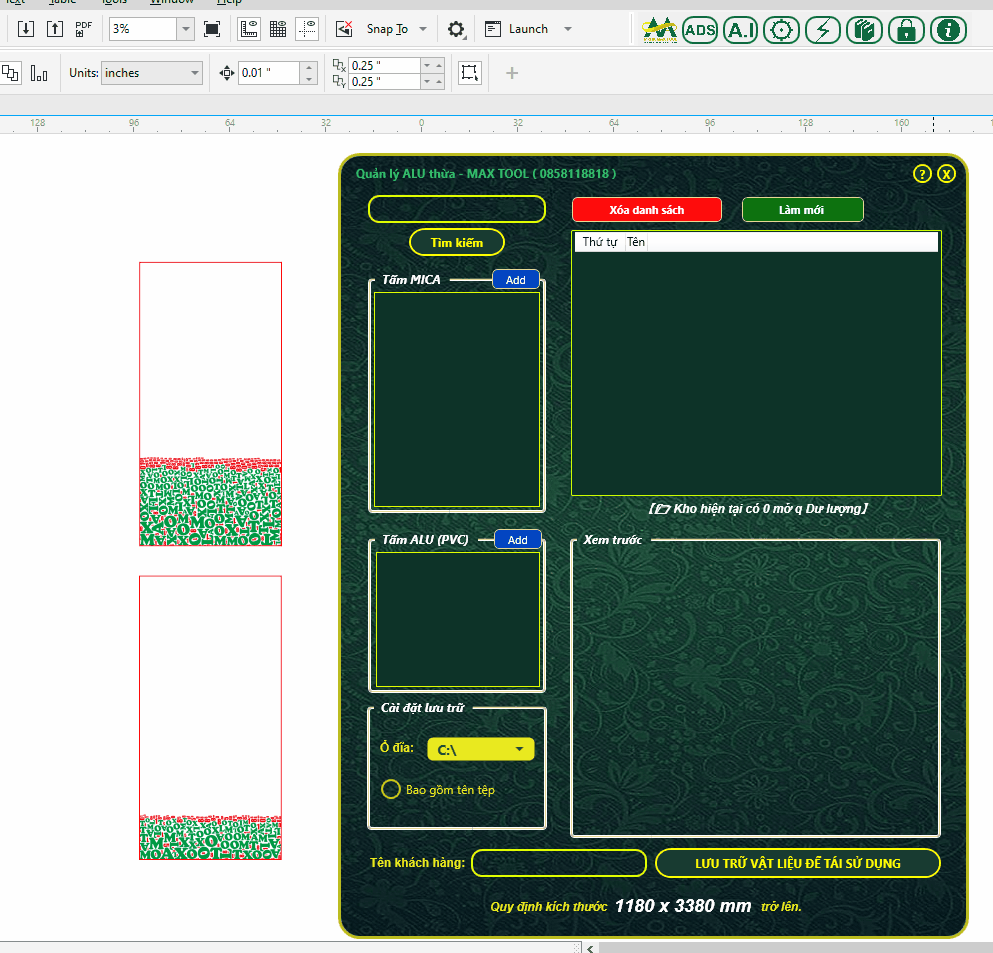Open the A.I plugin tool
This screenshot has width=993, height=953.
[741, 30]
